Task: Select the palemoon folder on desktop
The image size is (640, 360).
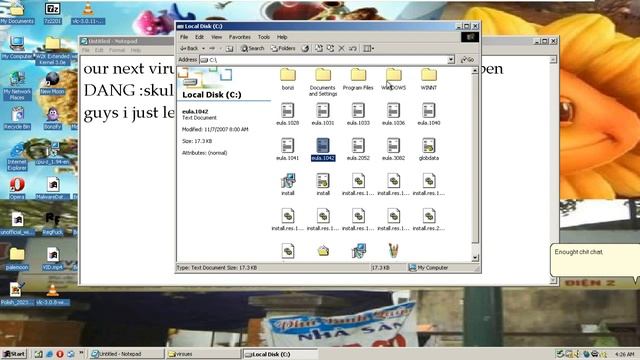Action: coord(17,259)
